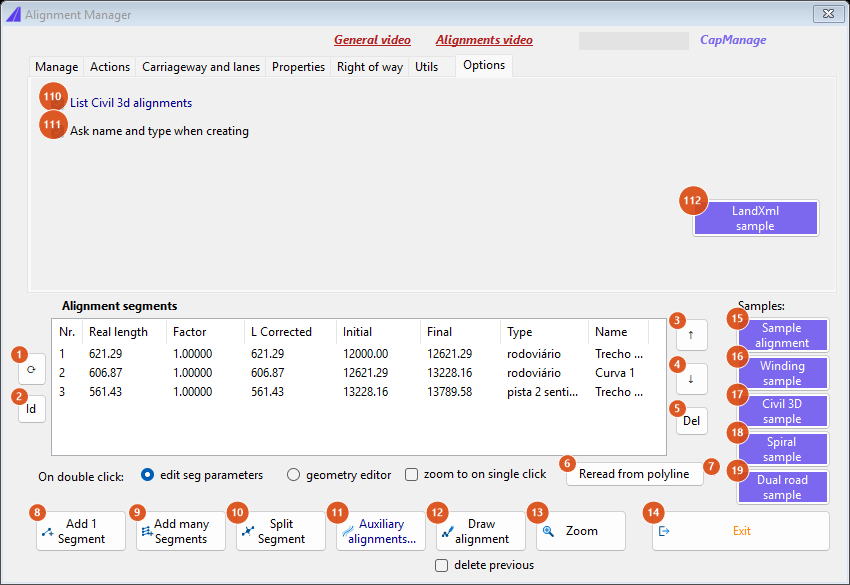This screenshot has width=850, height=585.
Task: Exit the Alignment Manager
Action: (740, 531)
